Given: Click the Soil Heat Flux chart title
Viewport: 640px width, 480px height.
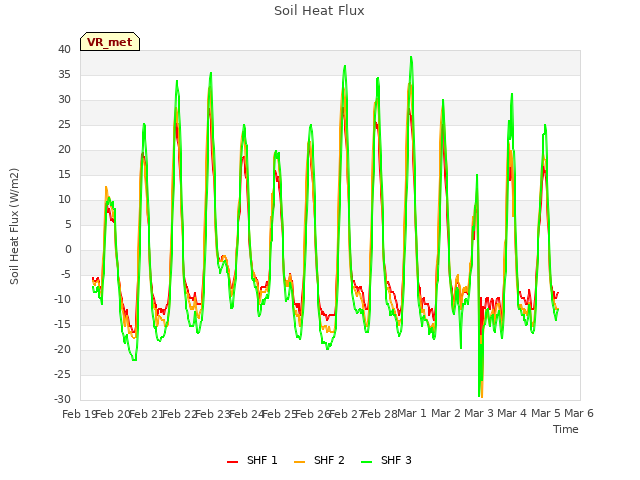Looking at the screenshot, I should [x=319, y=11].
